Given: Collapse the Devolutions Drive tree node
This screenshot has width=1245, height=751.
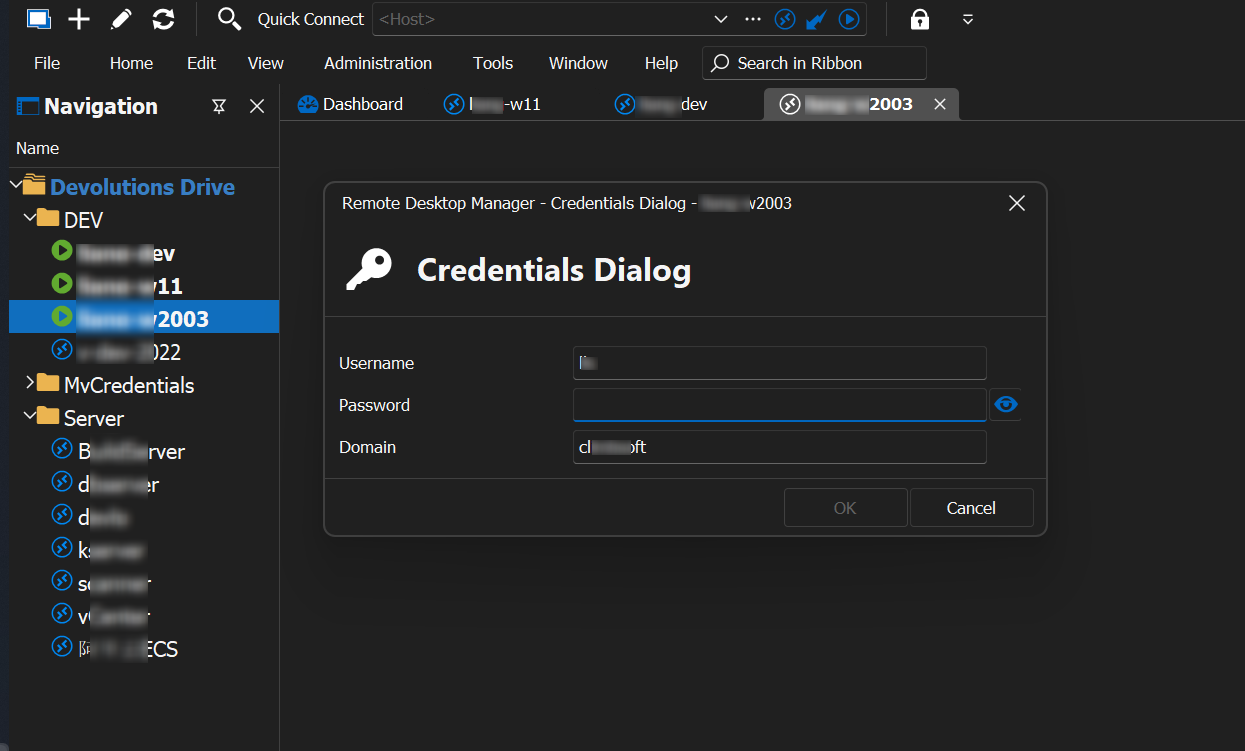Looking at the screenshot, I should [15, 185].
